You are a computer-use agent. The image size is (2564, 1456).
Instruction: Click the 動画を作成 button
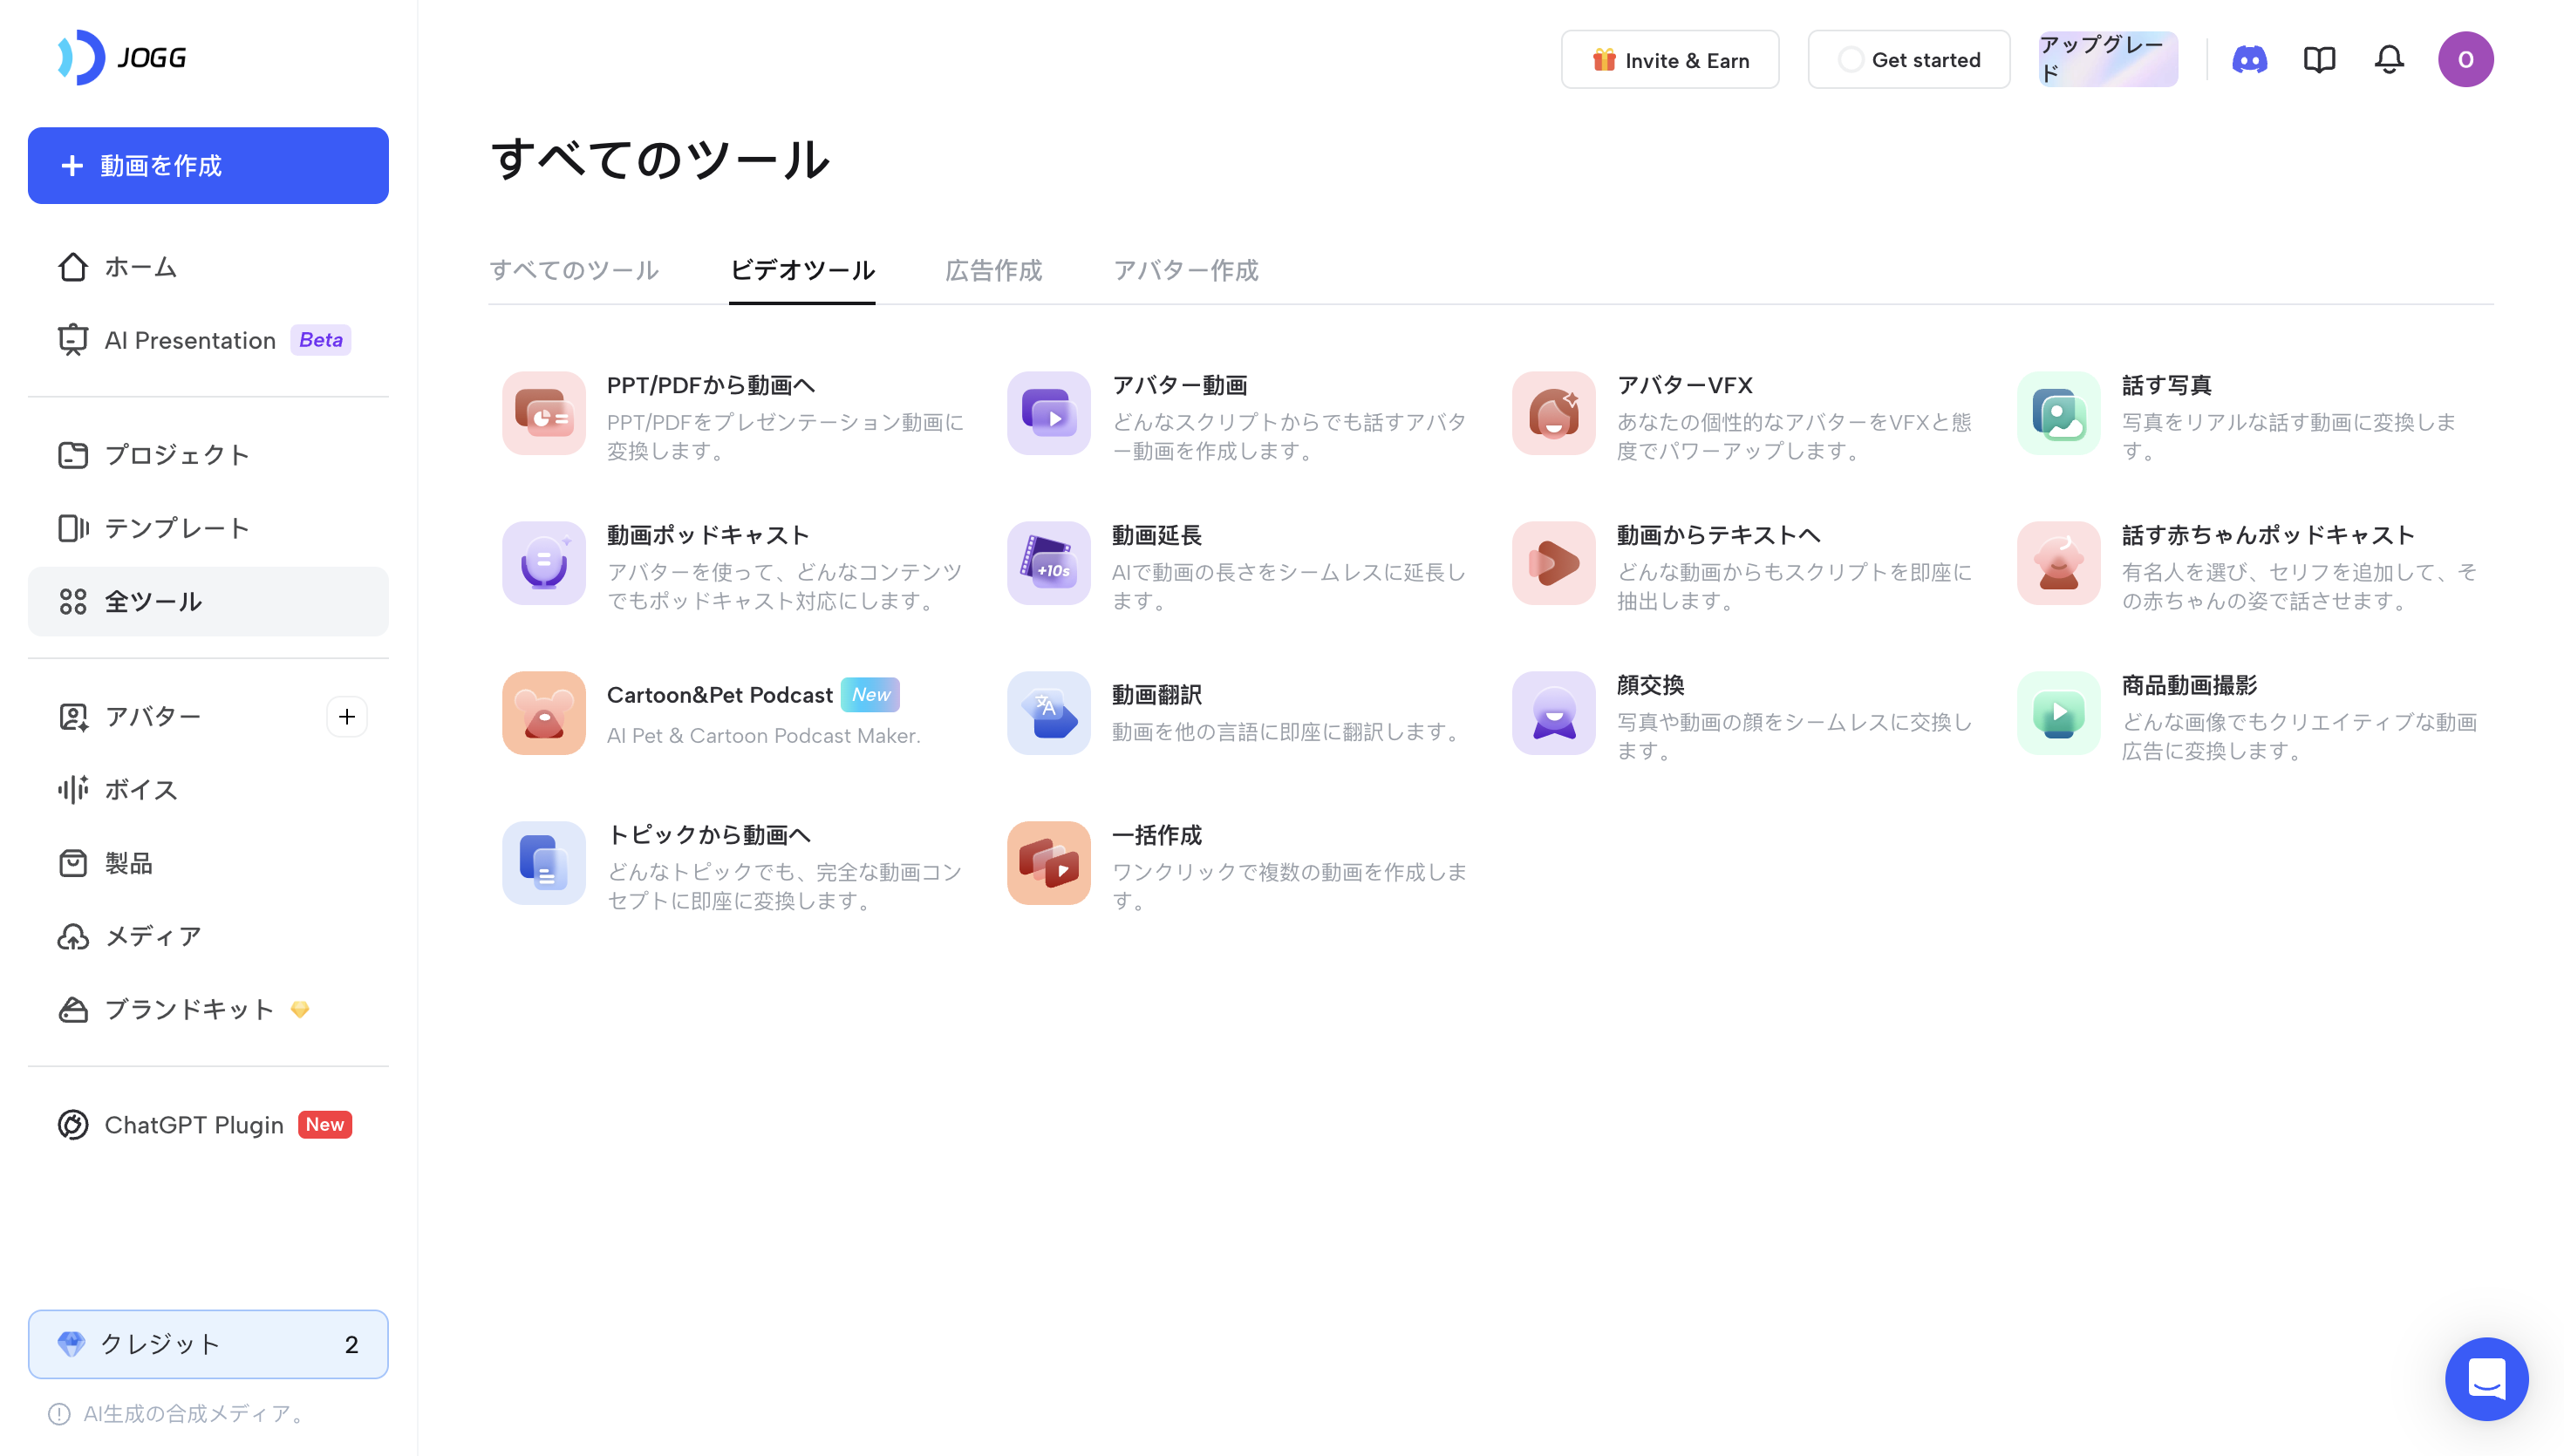click(x=208, y=165)
